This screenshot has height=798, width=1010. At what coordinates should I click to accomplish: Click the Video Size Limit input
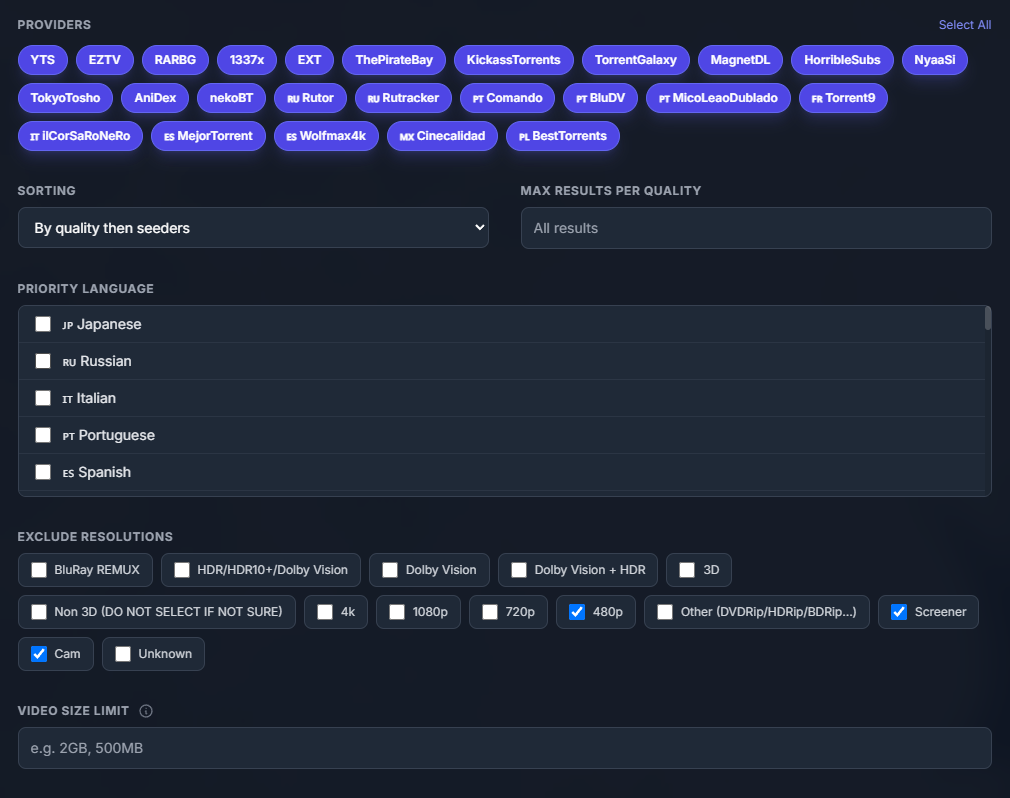pos(504,748)
